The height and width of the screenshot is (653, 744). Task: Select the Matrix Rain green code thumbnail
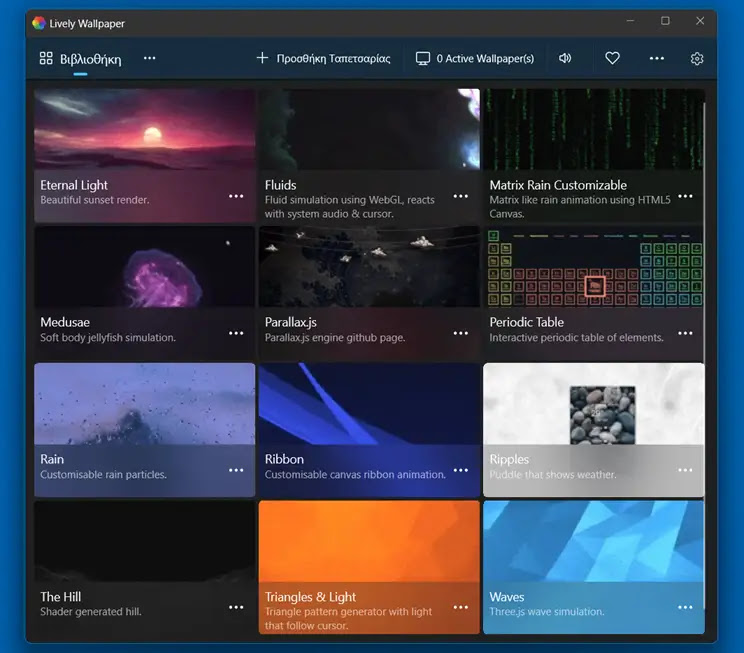[x=594, y=129]
